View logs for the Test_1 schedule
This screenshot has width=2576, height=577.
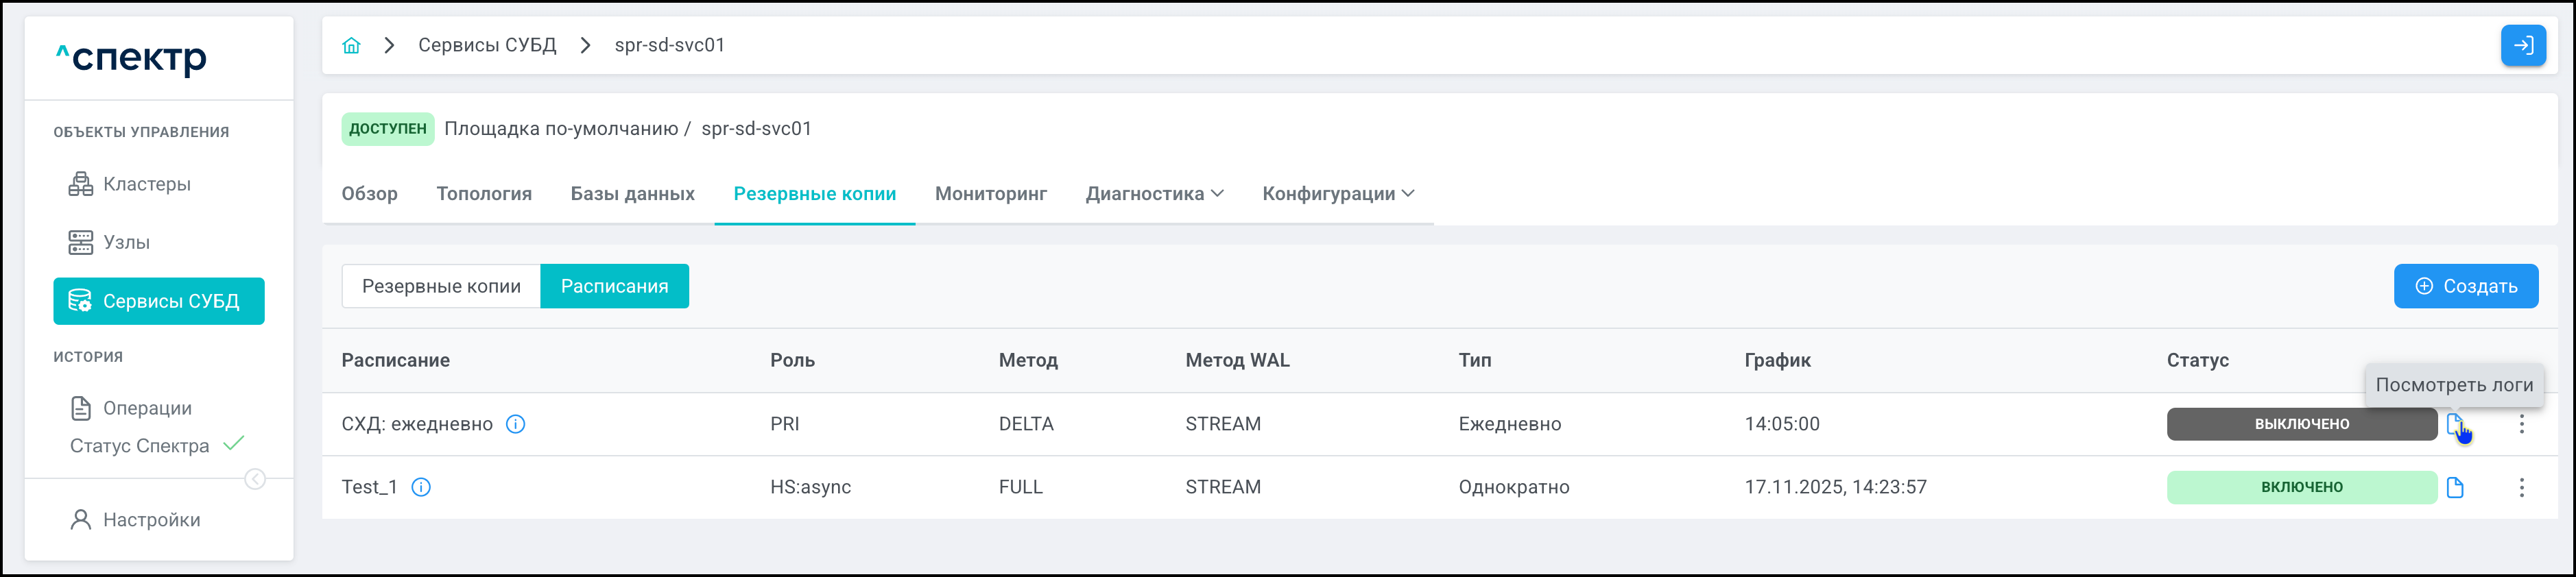pos(2455,487)
